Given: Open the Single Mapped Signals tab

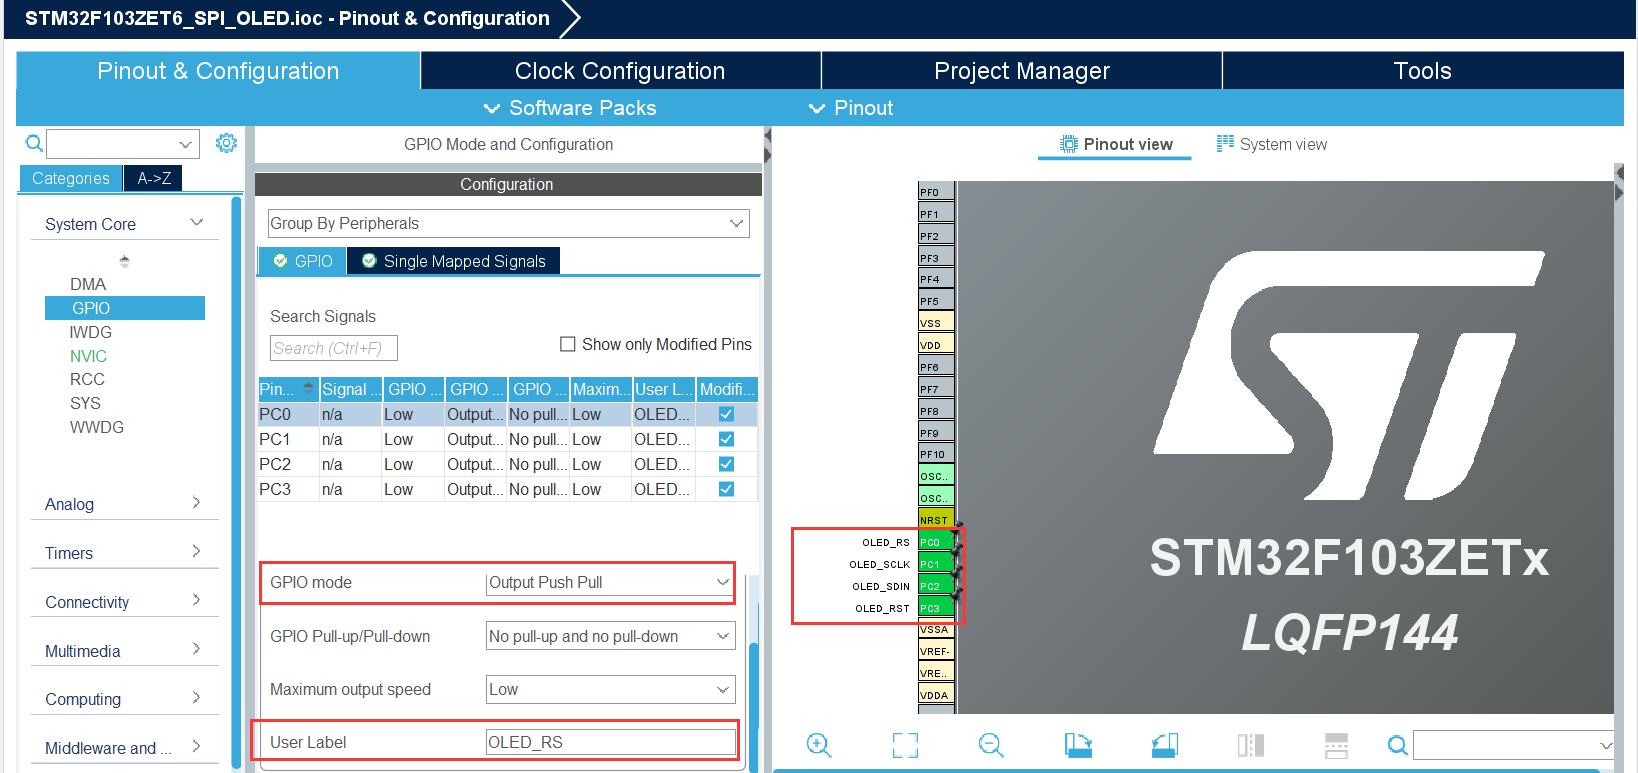Looking at the screenshot, I should coord(454,261).
